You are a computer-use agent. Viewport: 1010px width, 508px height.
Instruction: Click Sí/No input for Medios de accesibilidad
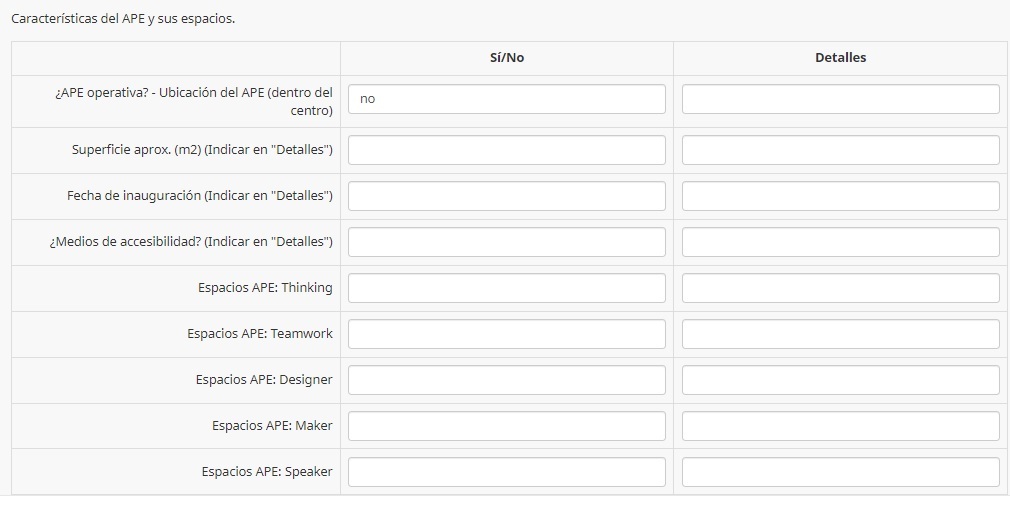pyautogui.click(x=506, y=242)
